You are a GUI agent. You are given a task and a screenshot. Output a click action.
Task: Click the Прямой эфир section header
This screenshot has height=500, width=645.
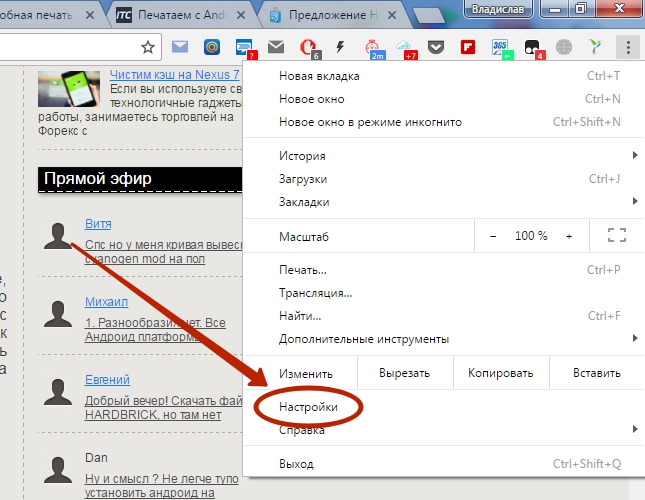140,179
